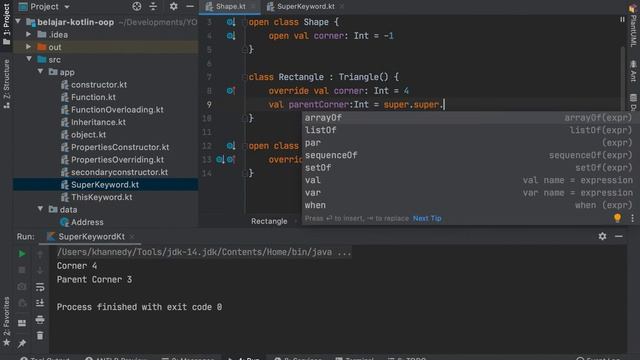Collapse the belajar-kotlin-oop root node
Viewport: 640px width, 360px height.
pos(18,21)
